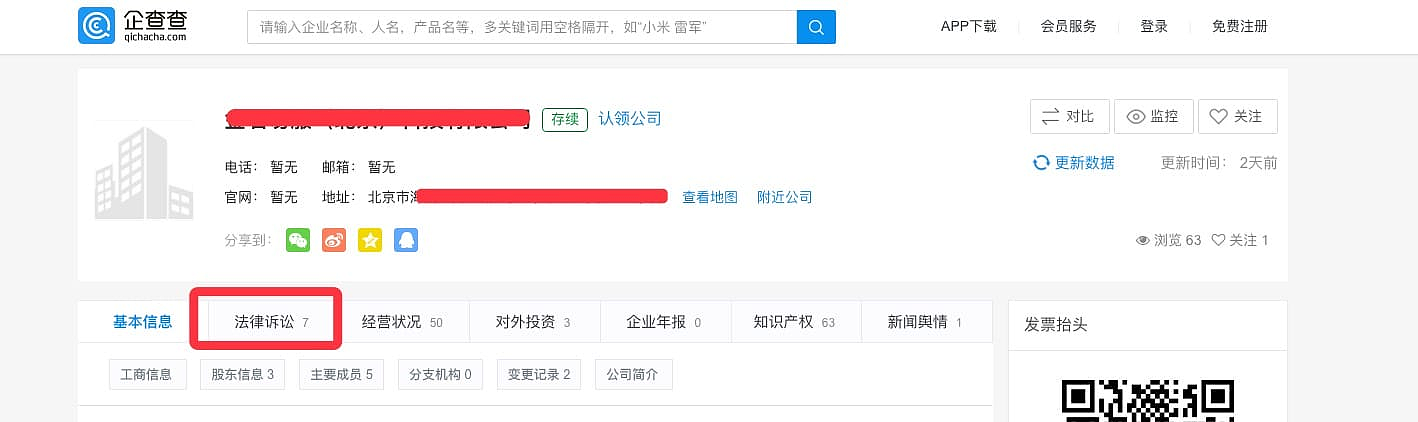Switch to 经营状况 tab

point(401,322)
